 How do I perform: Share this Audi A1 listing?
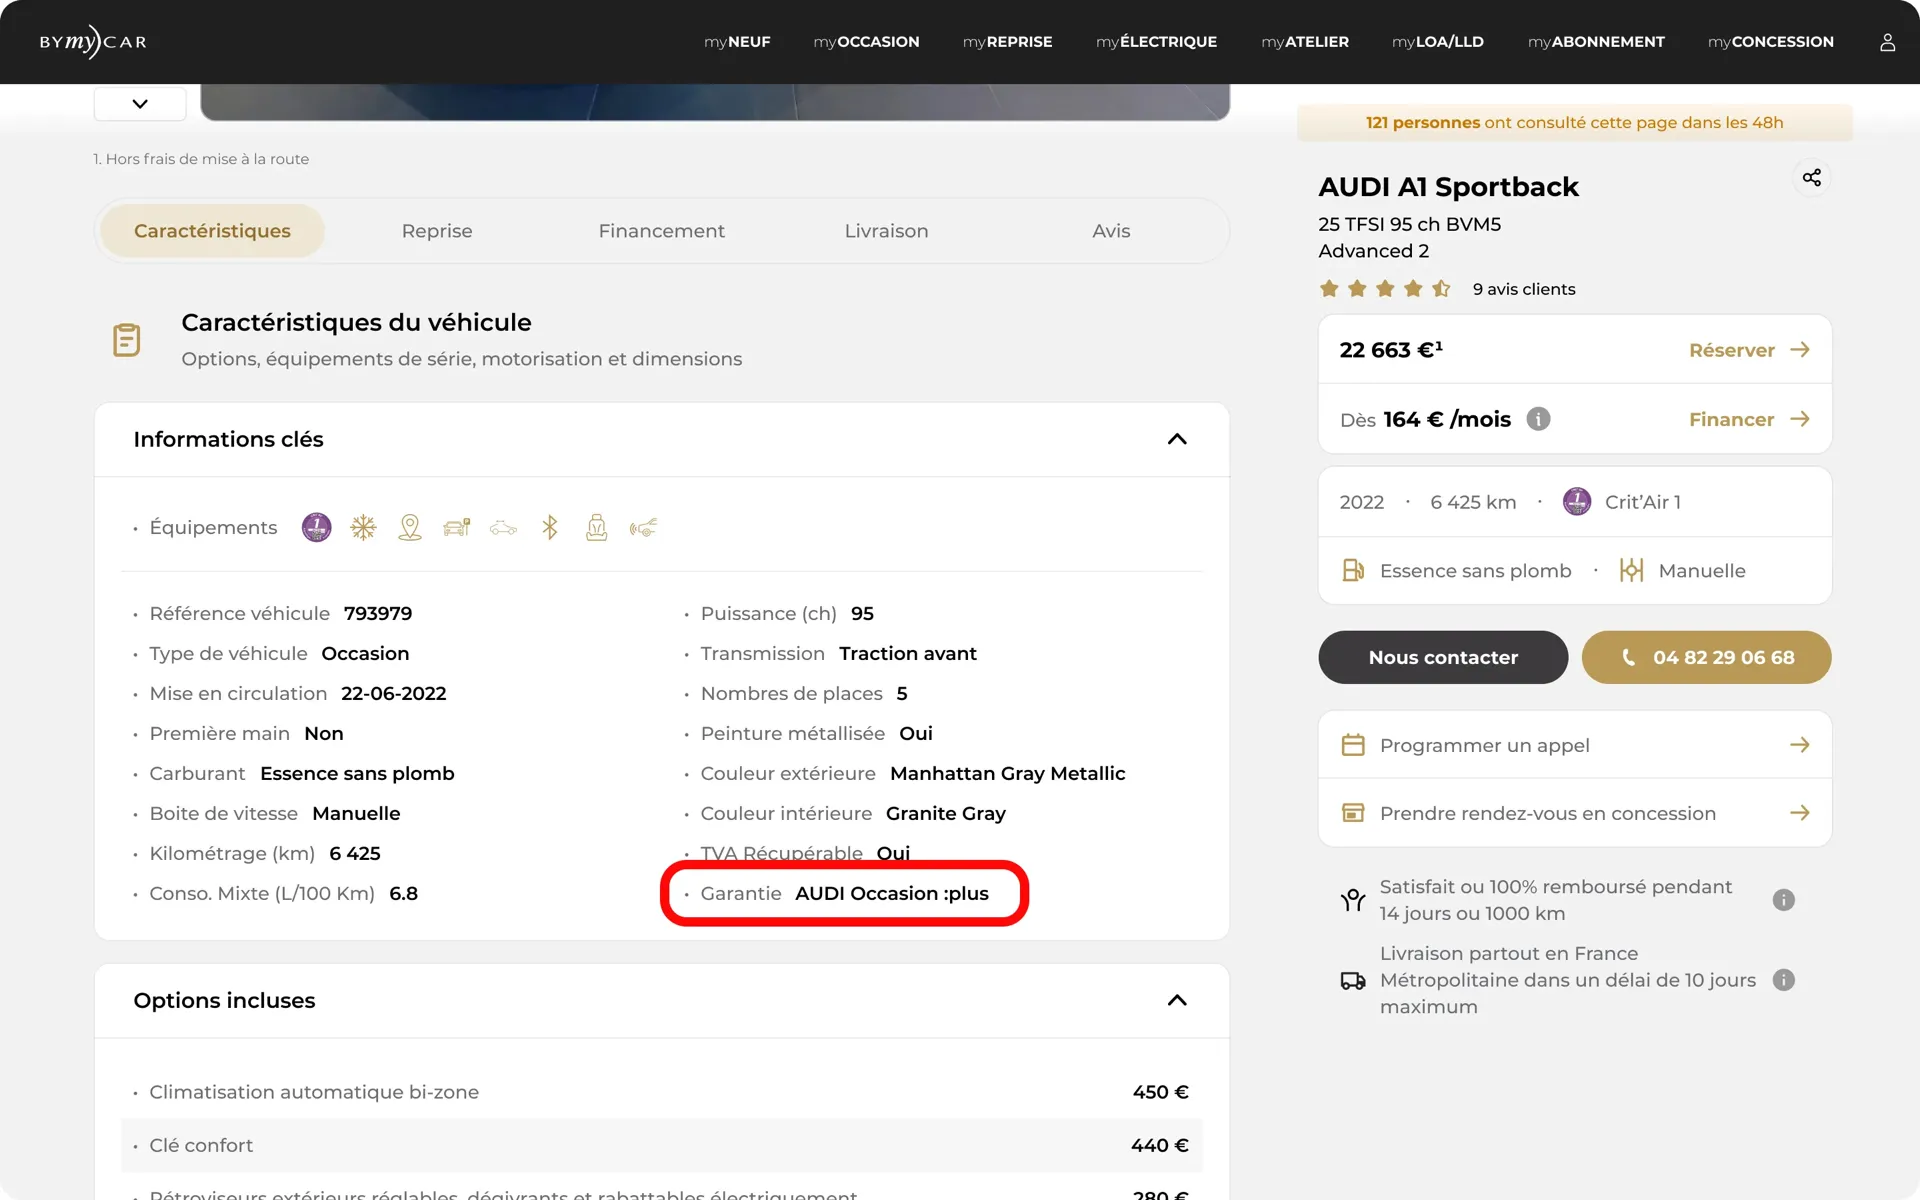coord(1811,178)
